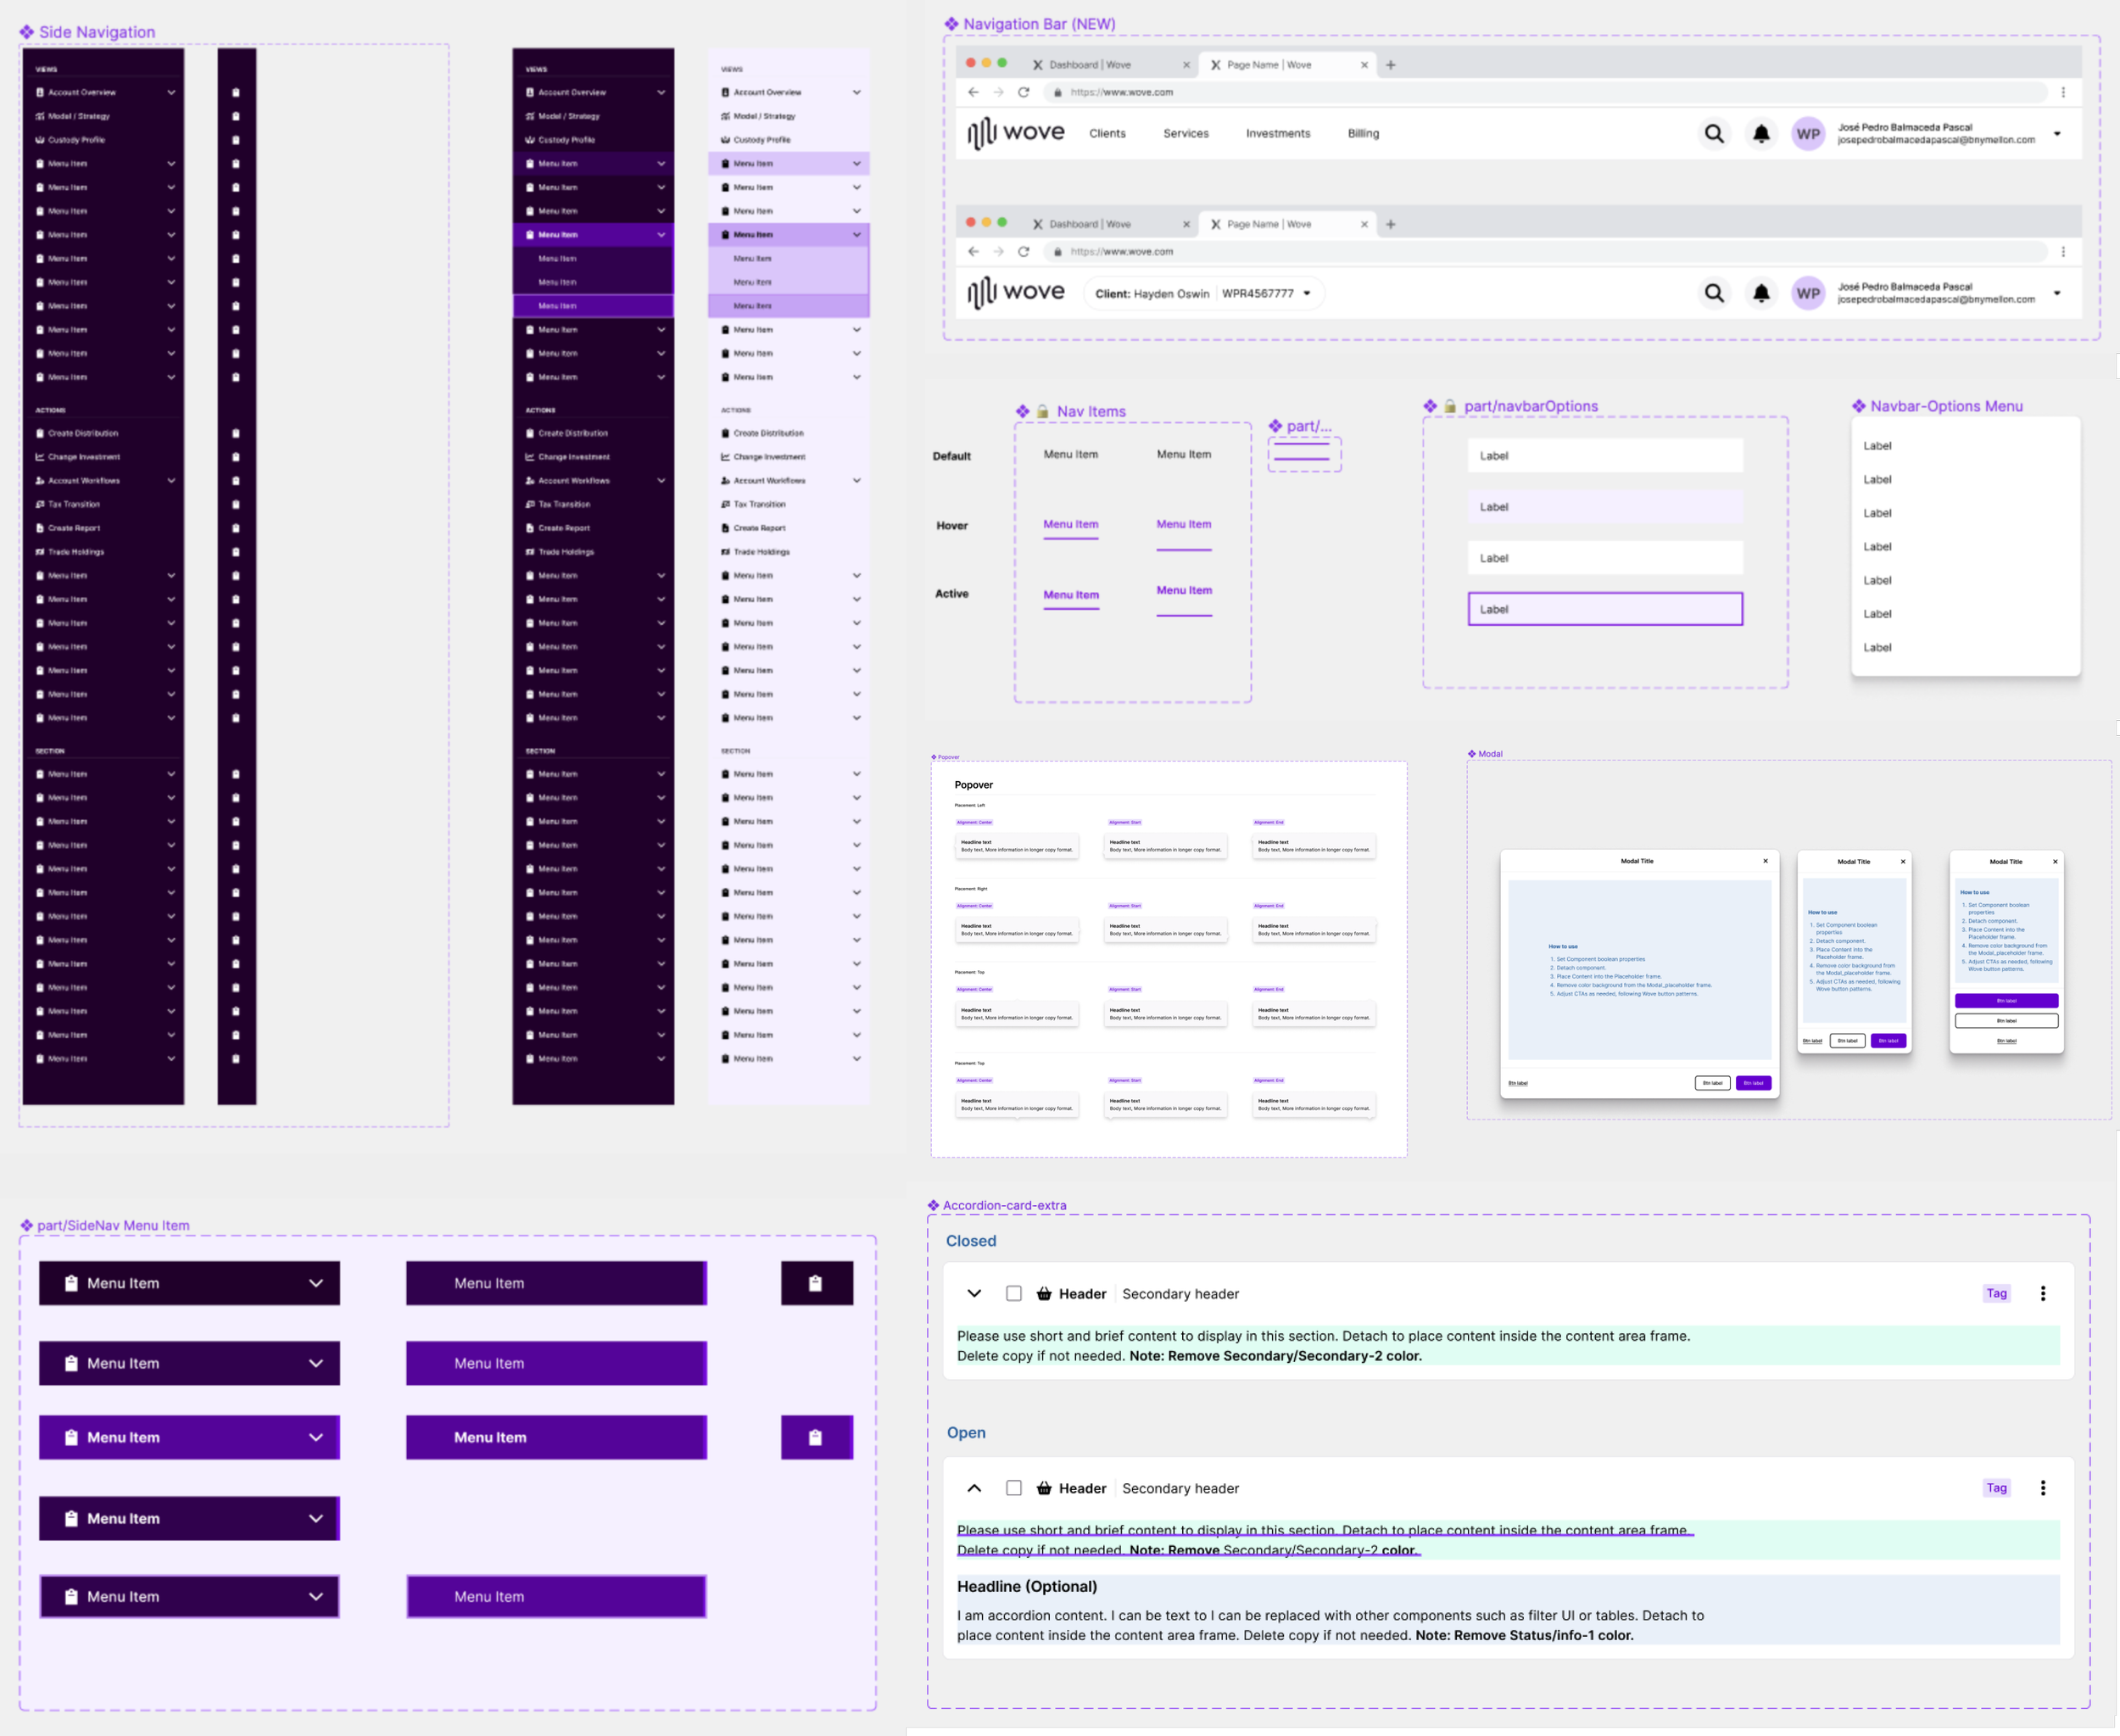Expand the Closed accordion with down chevron
The image size is (2120, 1736).
click(x=974, y=1293)
